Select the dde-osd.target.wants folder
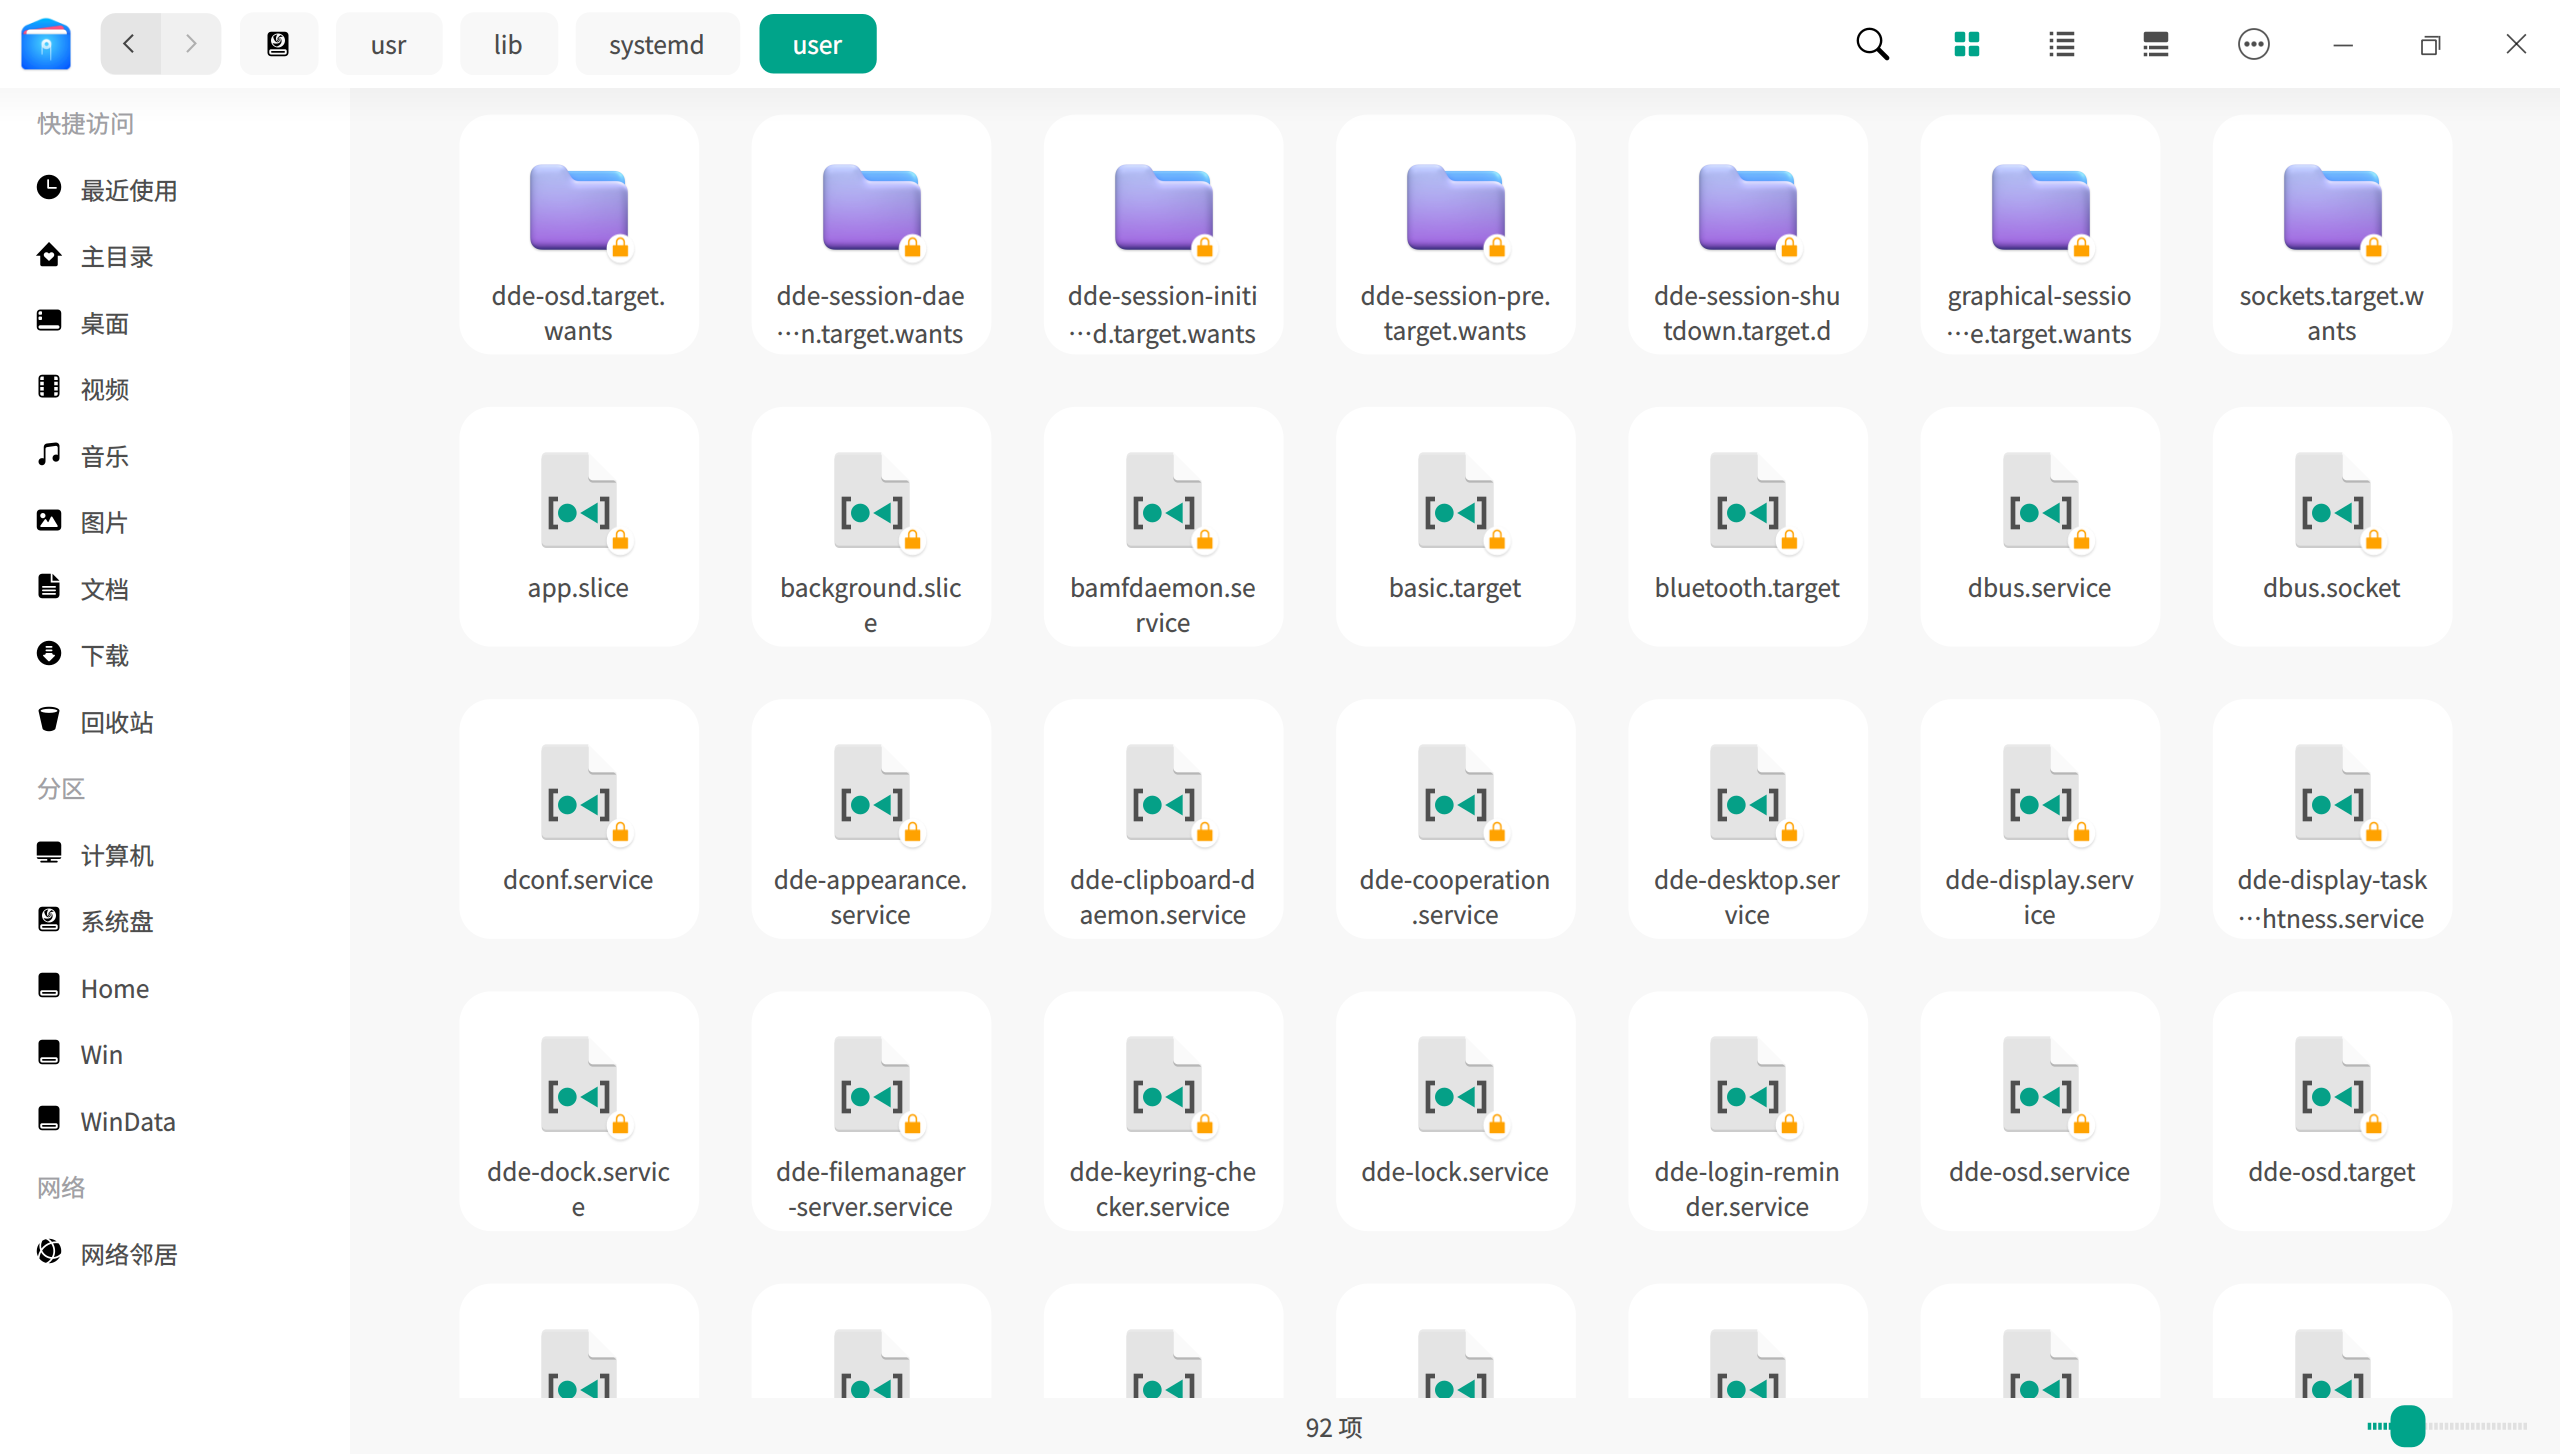 click(578, 235)
